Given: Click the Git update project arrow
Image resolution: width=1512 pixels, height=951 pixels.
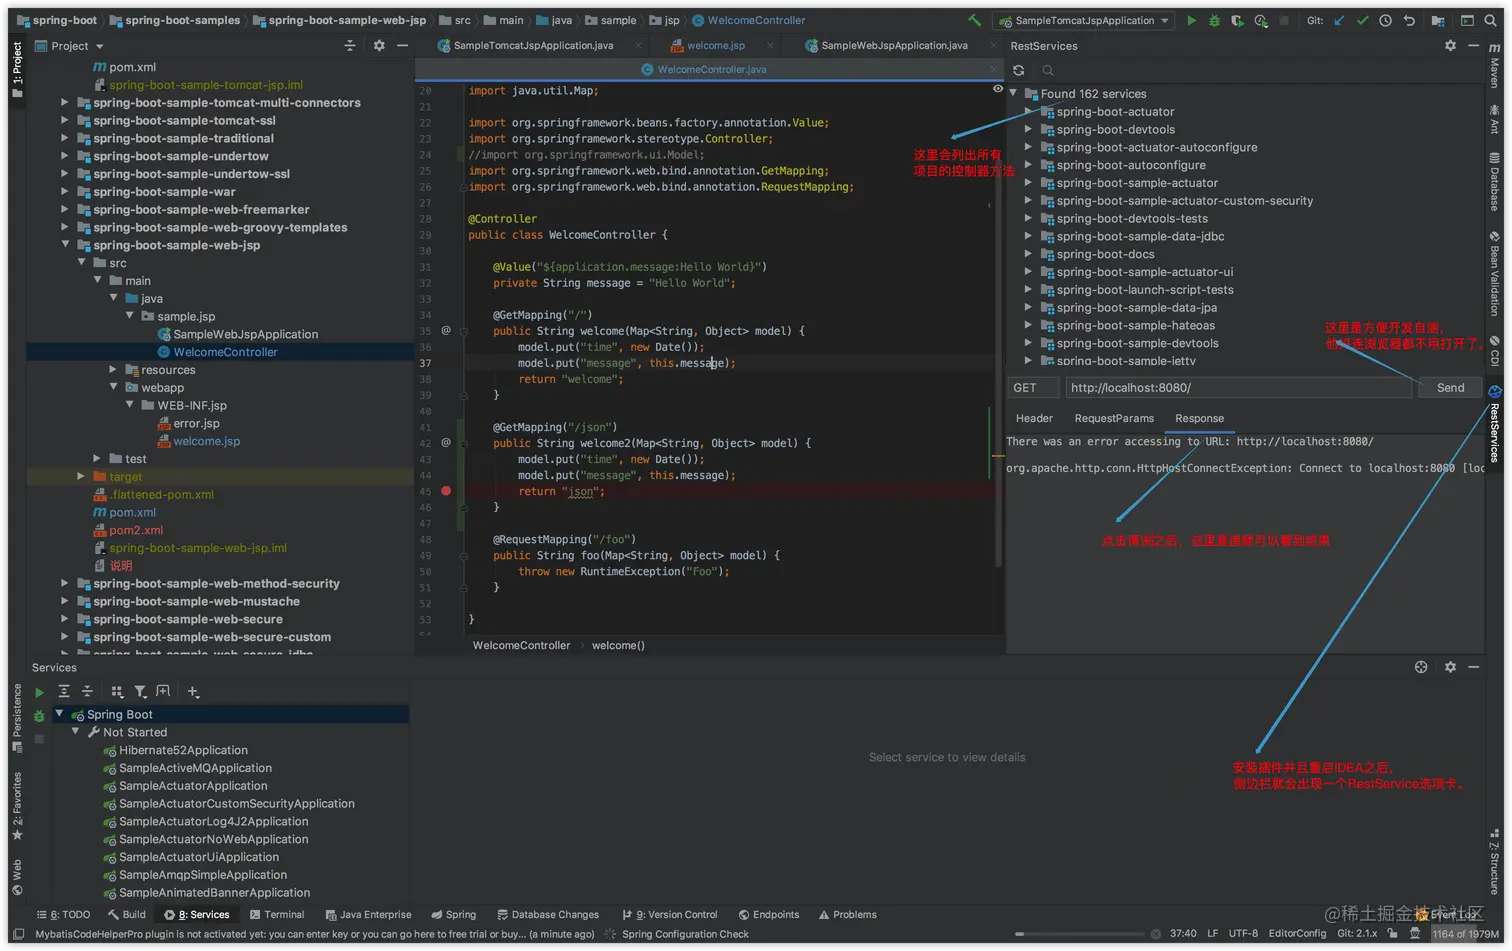Looking at the screenshot, I should [x=1339, y=20].
